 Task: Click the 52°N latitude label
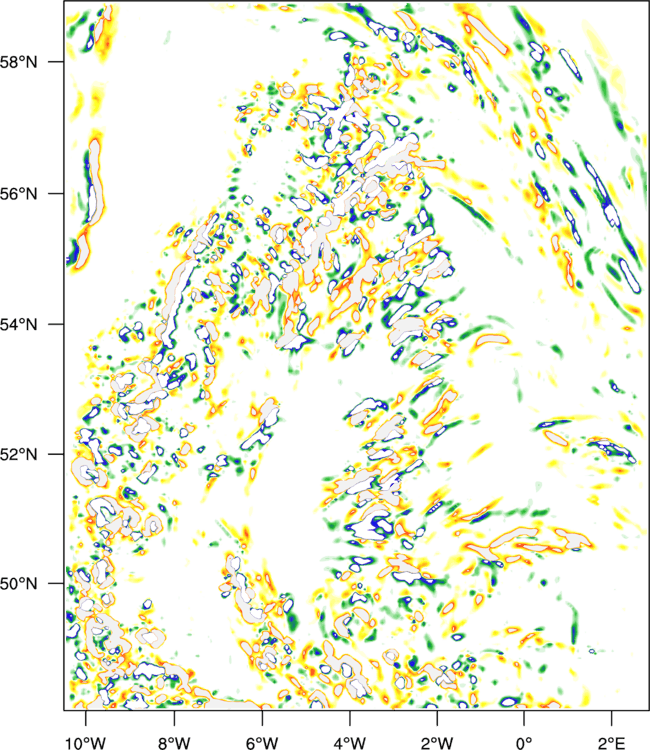(x=19, y=454)
